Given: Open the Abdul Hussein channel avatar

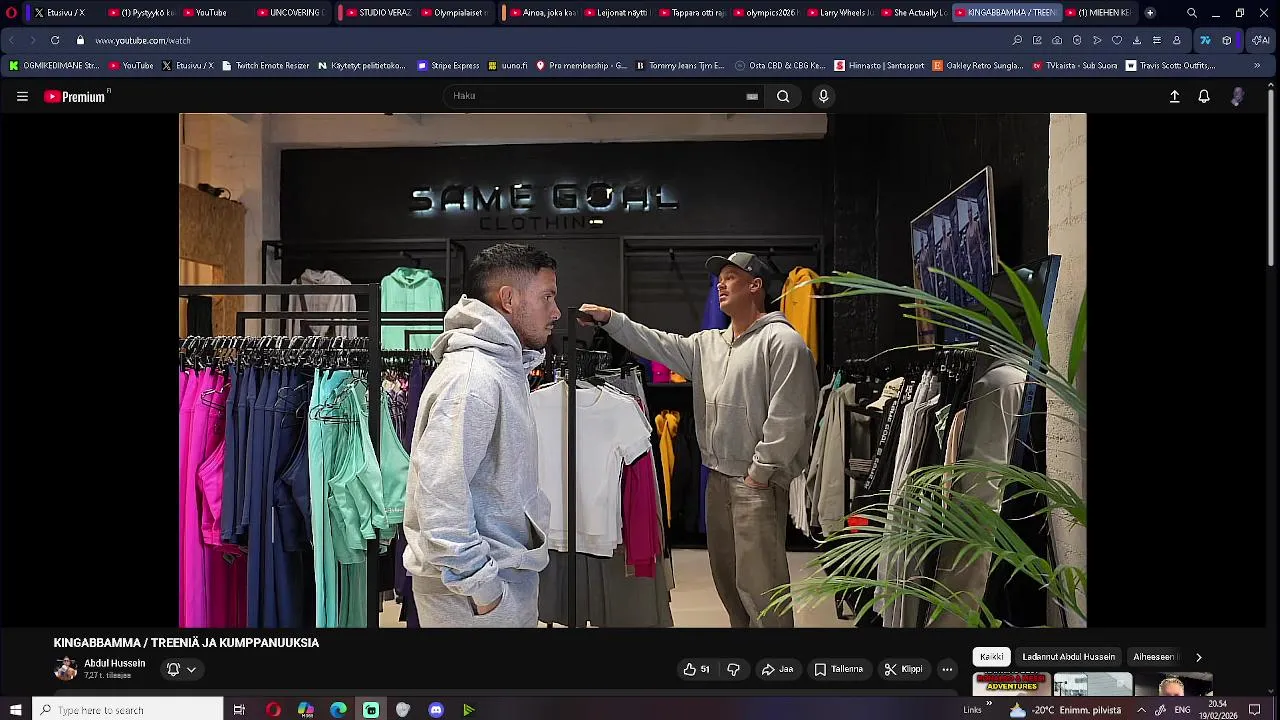Looking at the screenshot, I should [x=65, y=669].
